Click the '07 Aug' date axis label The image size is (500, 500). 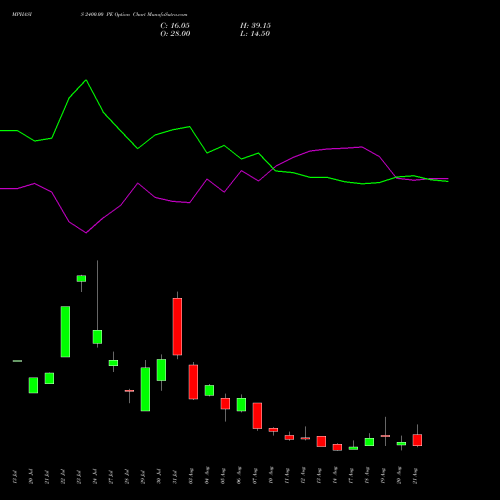pyautogui.click(x=255, y=476)
